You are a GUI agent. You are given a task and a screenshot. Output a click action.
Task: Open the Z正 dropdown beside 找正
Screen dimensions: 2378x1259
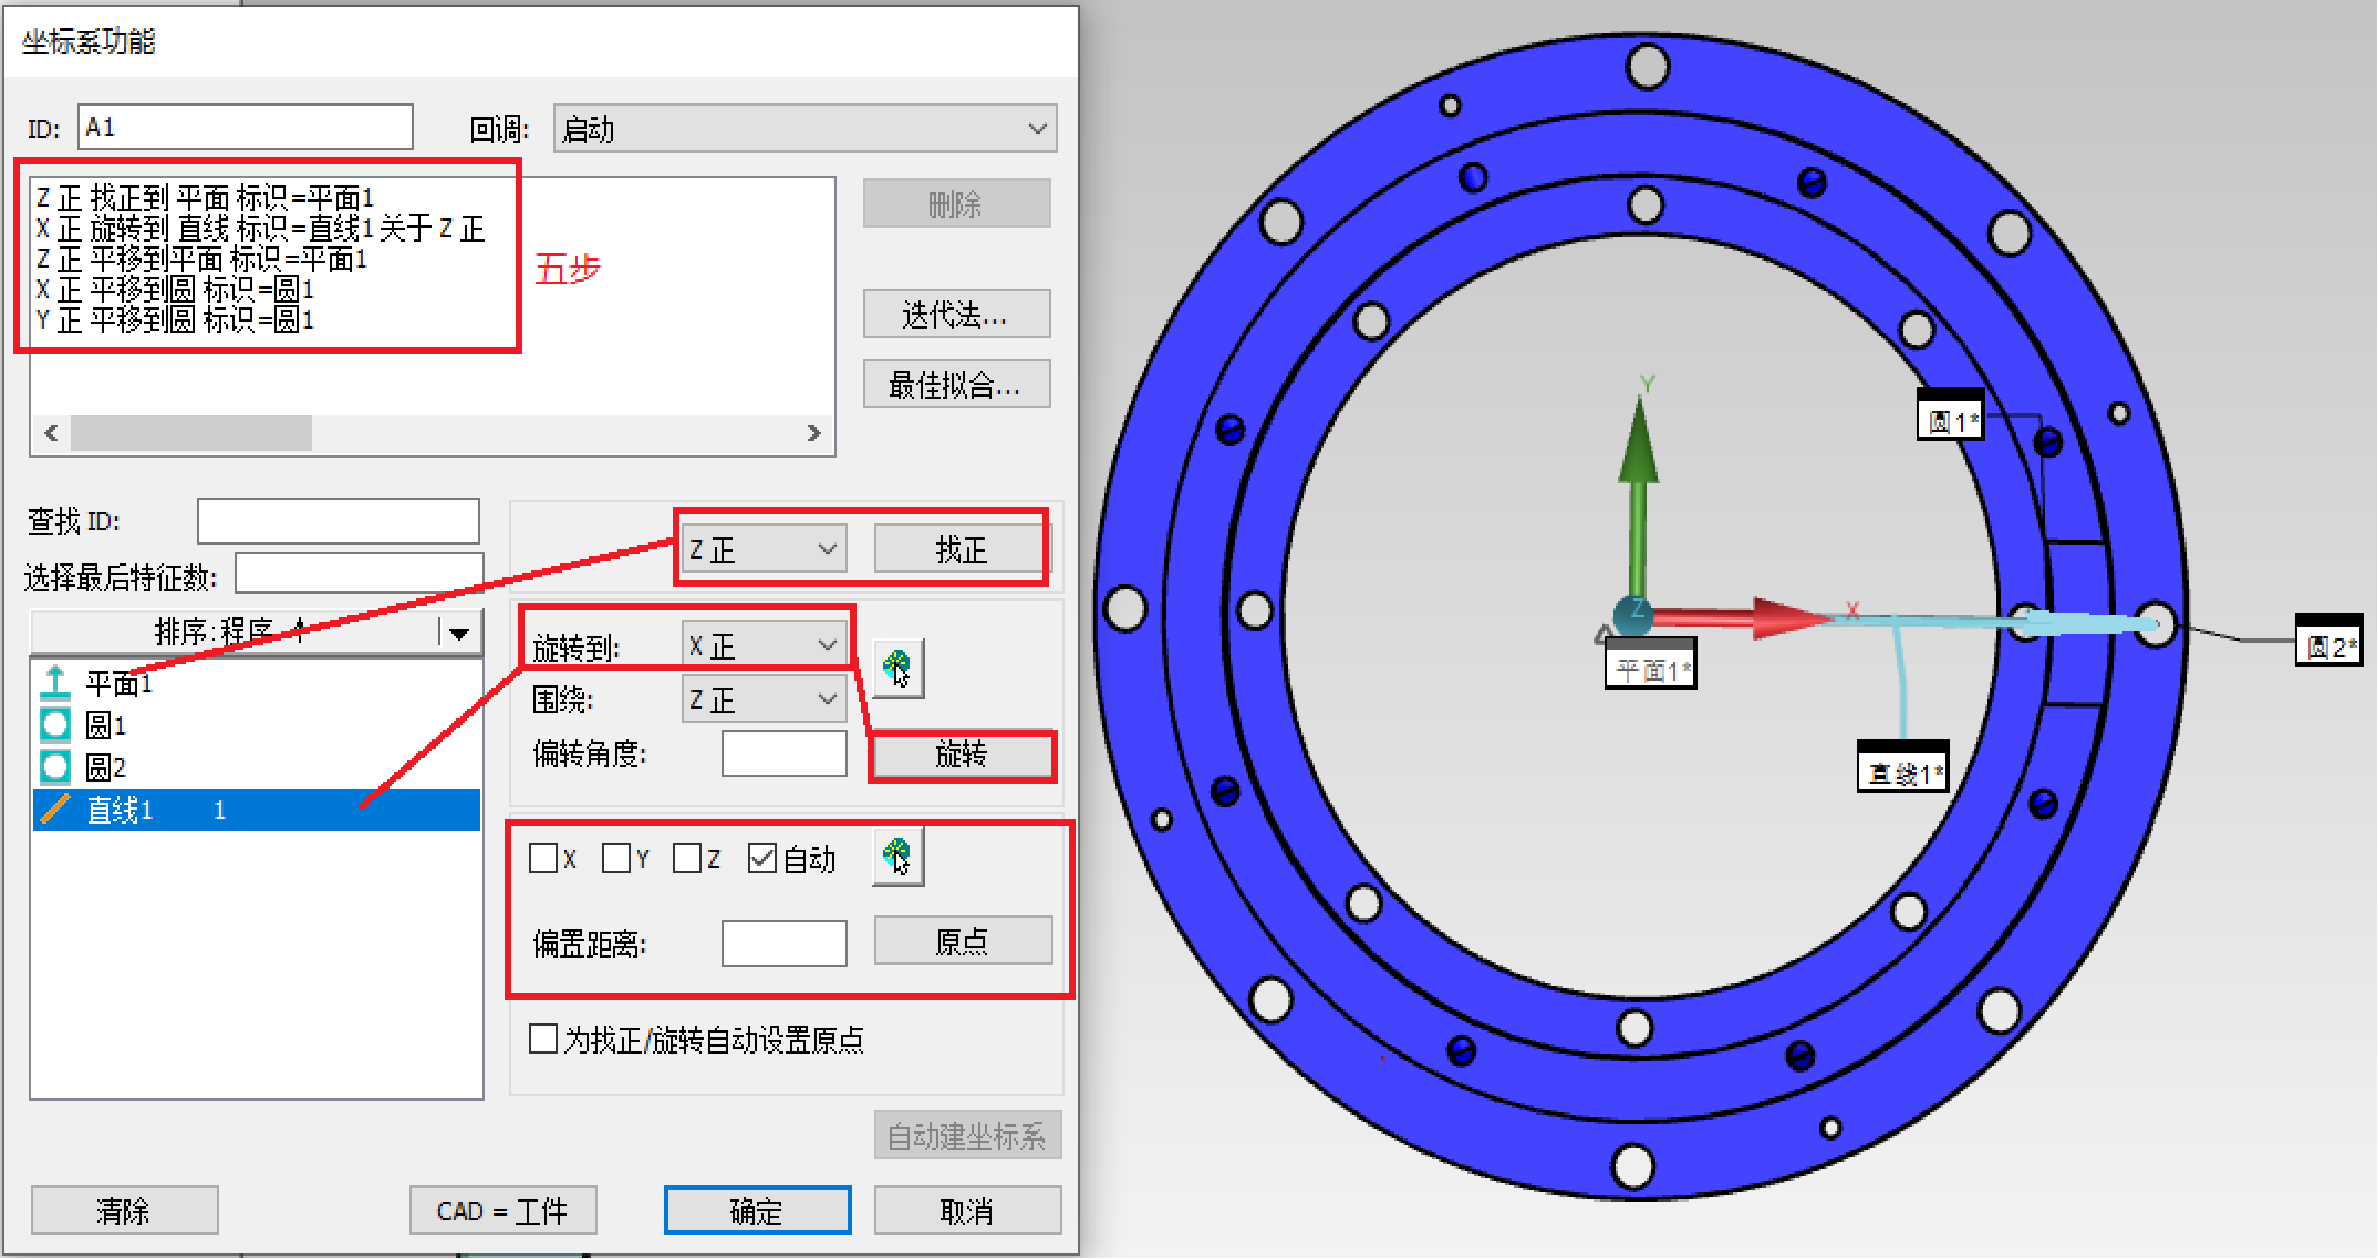pos(762,548)
